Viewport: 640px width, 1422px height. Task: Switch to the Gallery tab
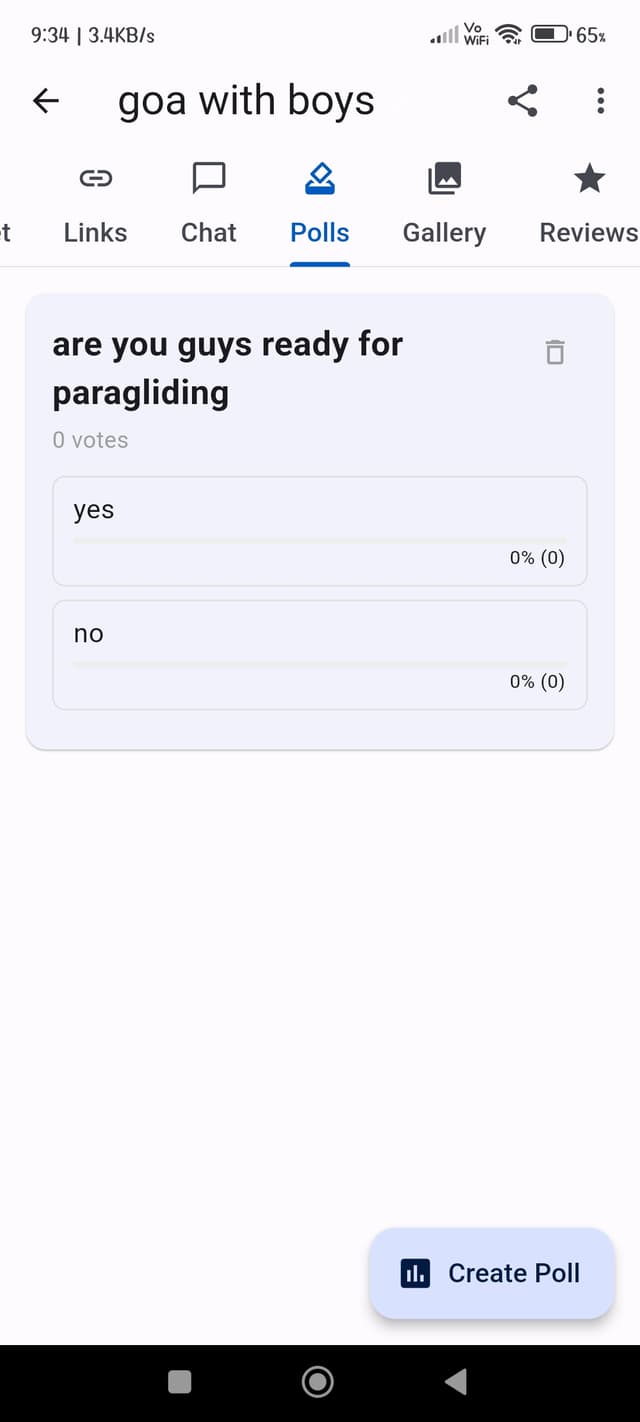443,205
